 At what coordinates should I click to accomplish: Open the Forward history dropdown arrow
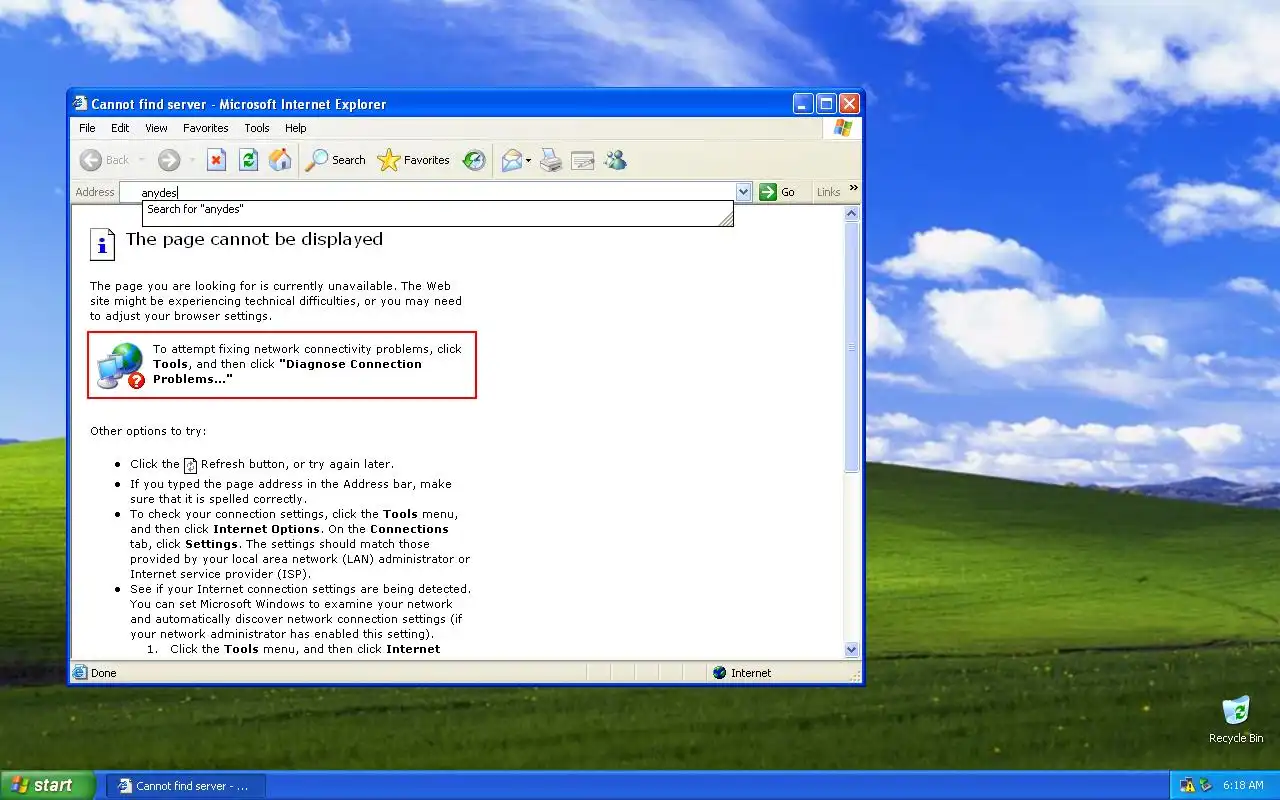(192, 160)
